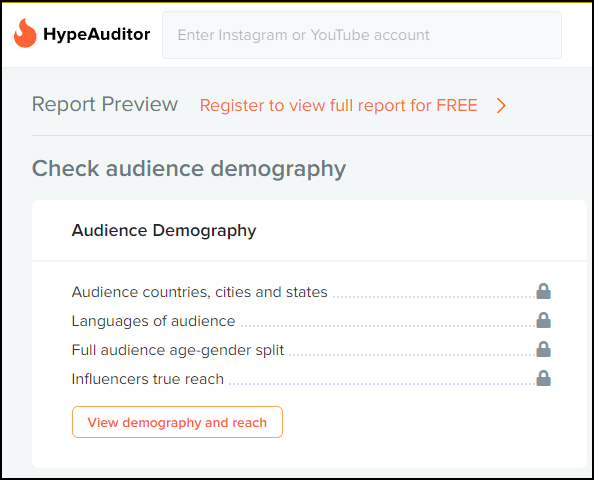The image size is (594, 480).
Task: Click the Audience Demography card heading
Action: (x=164, y=231)
